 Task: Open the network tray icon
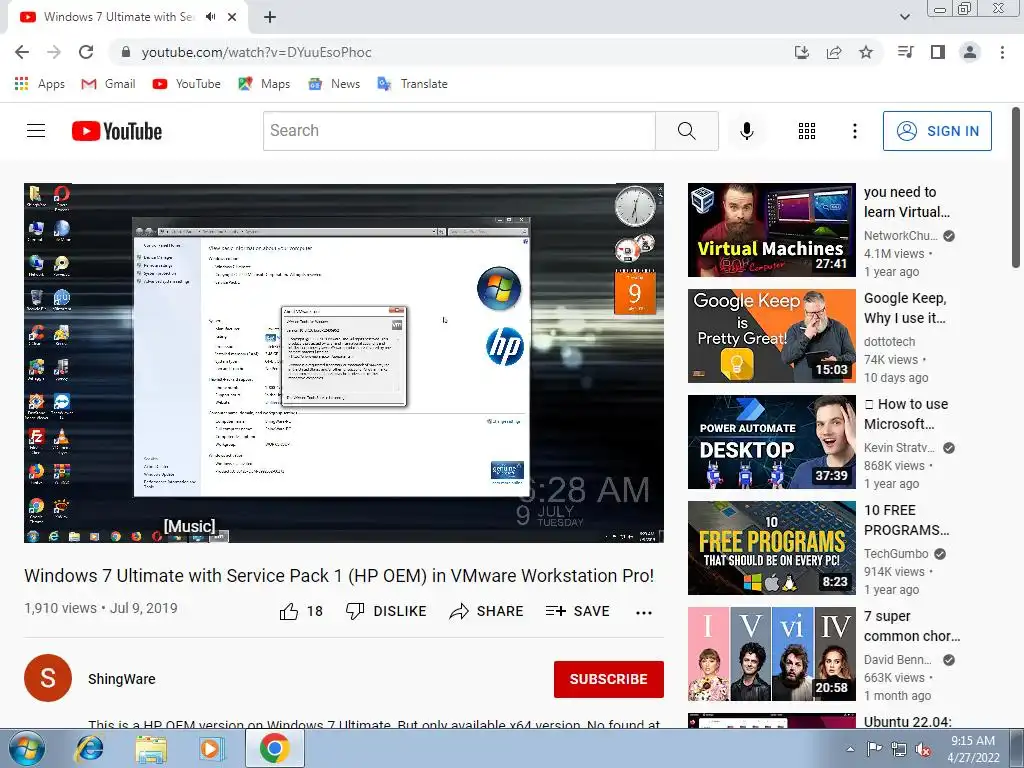pyautogui.click(x=899, y=749)
